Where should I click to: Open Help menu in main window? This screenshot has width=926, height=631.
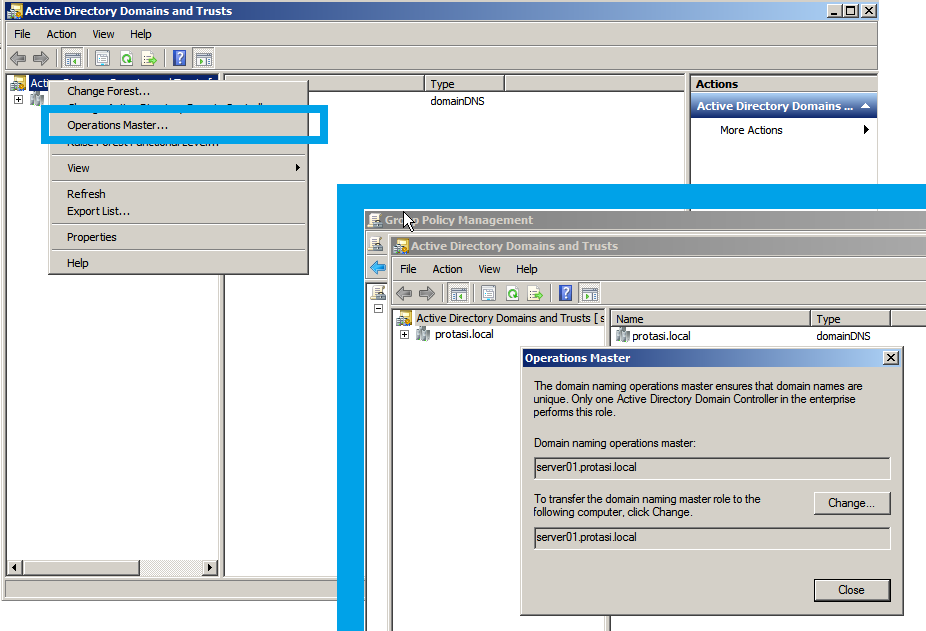click(141, 34)
